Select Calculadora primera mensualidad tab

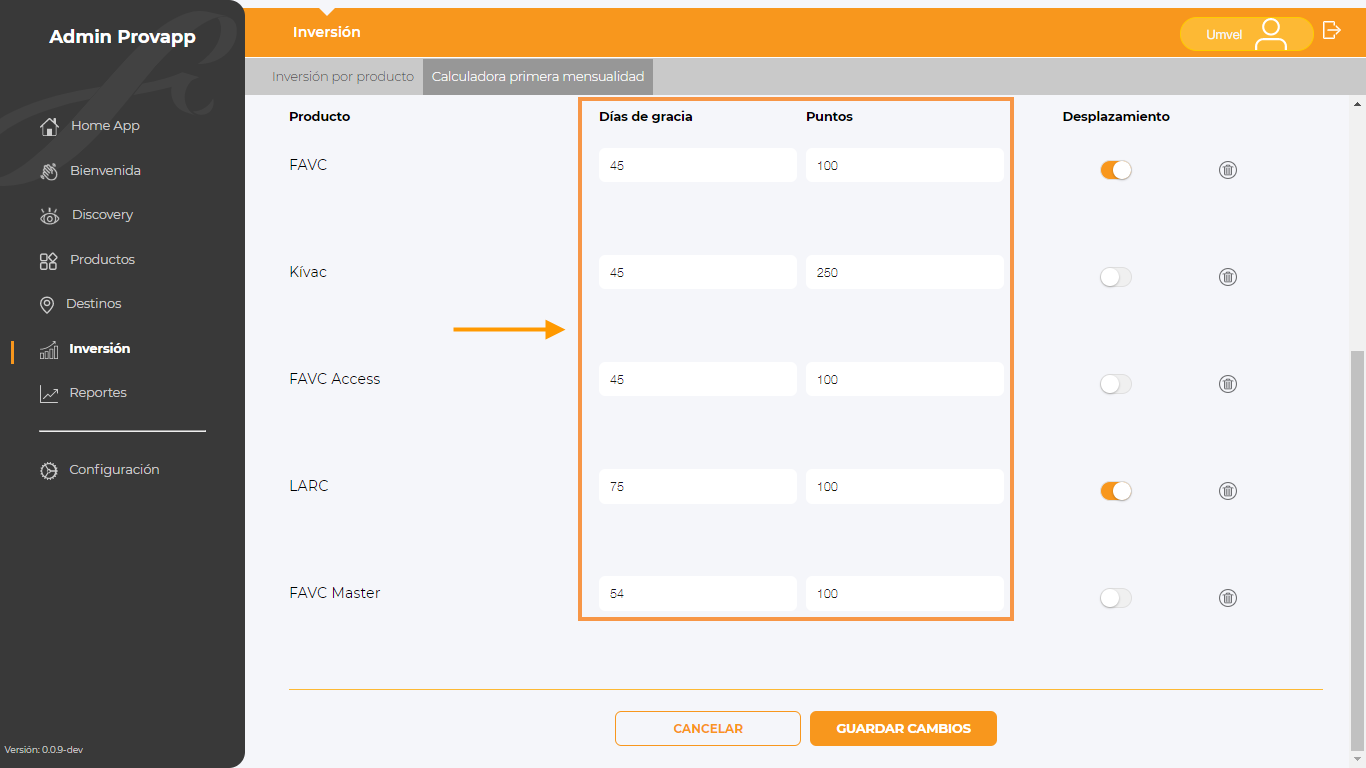(x=538, y=76)
